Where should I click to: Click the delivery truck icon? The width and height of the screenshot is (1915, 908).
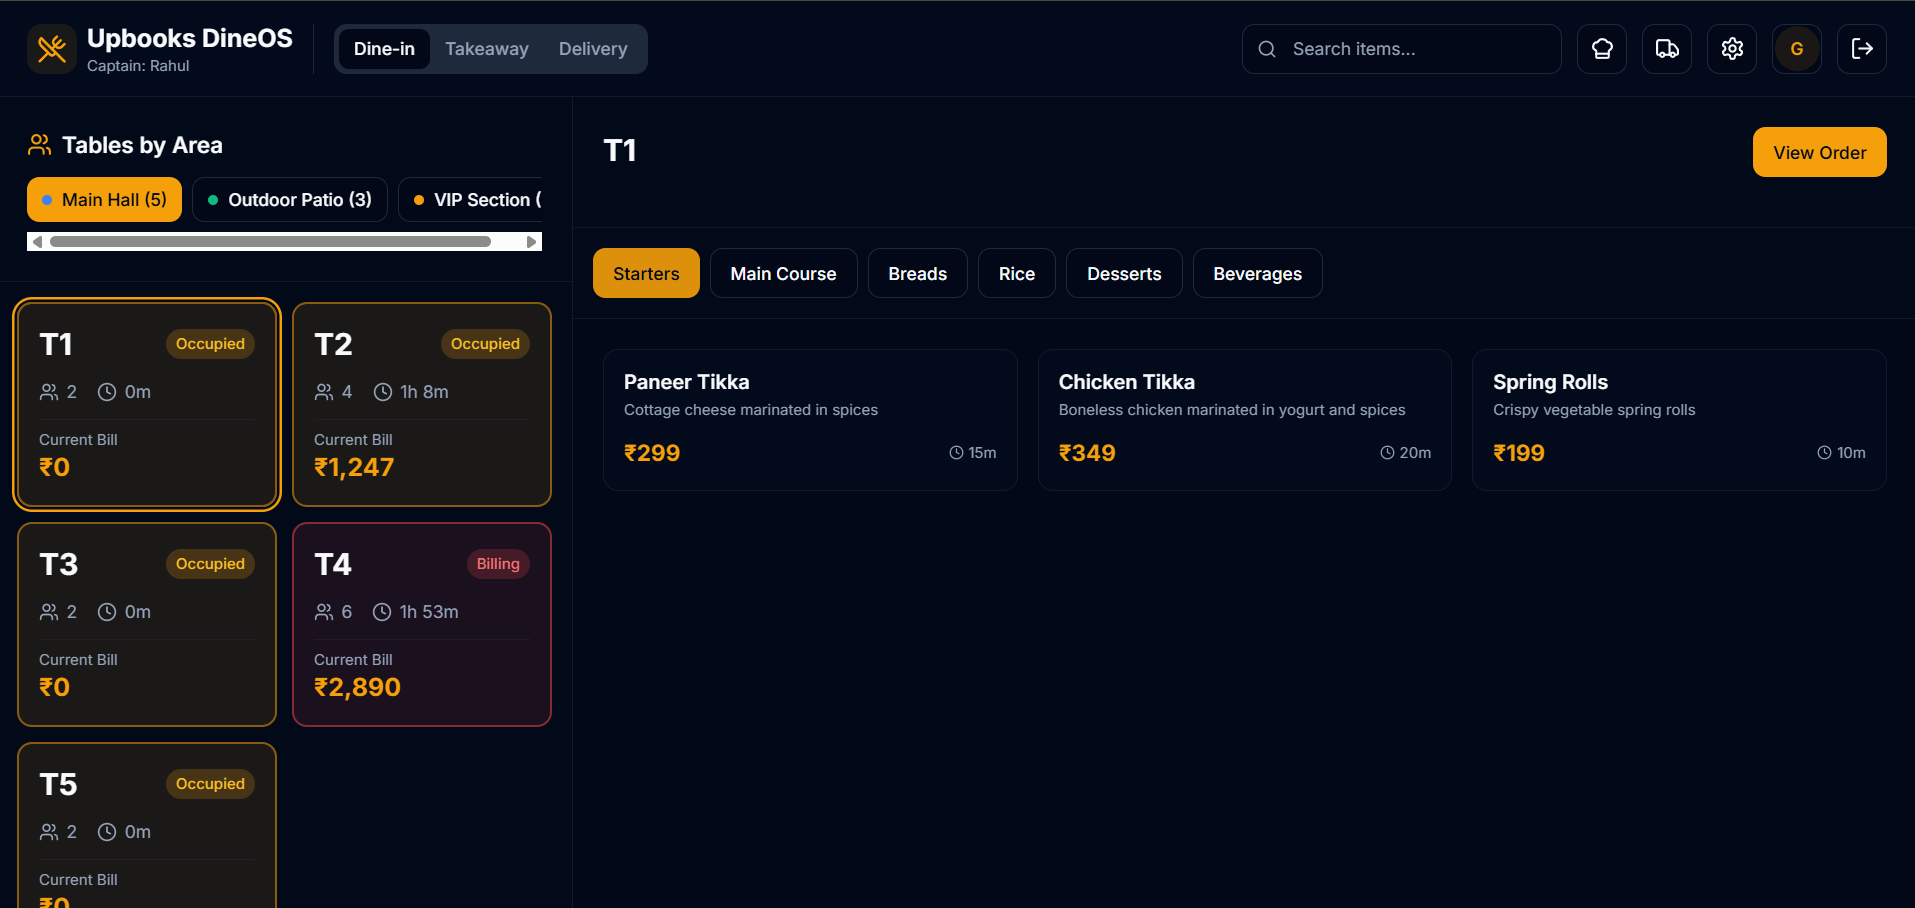pos(1667,49)
